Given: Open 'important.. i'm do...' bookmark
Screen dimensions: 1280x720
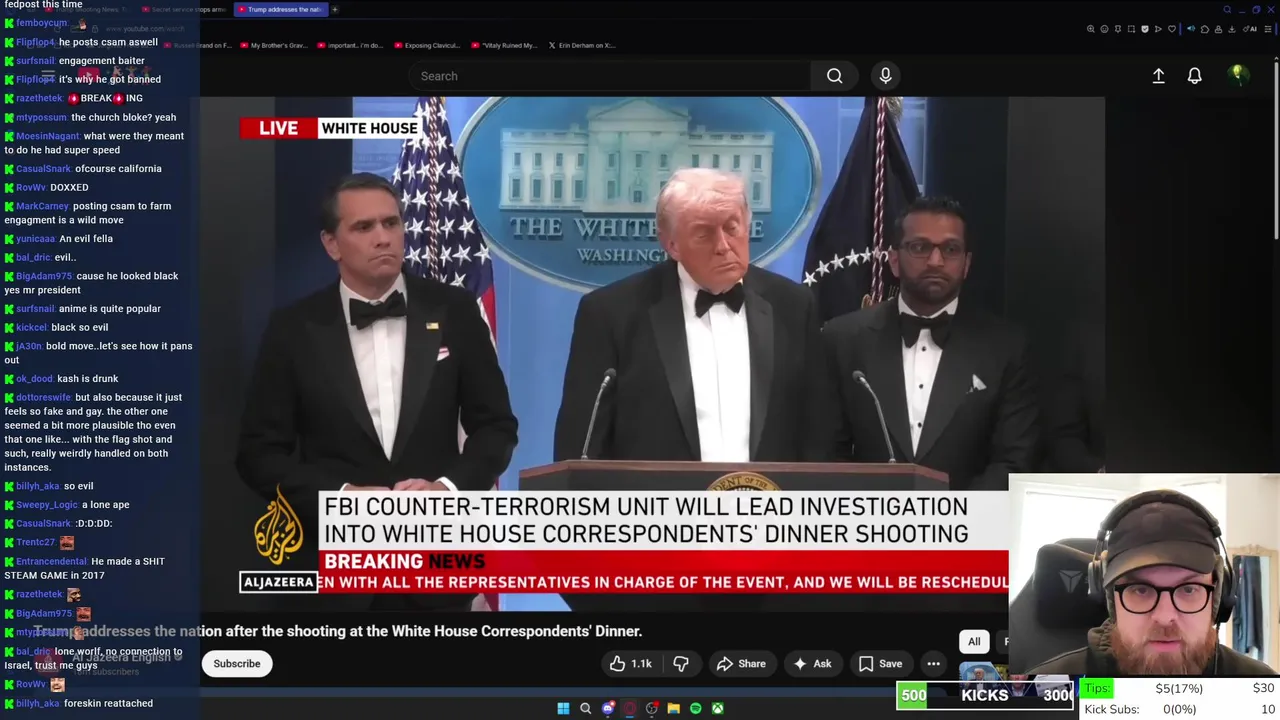Looking at the screenshot, I should click(x=349, y=45).
